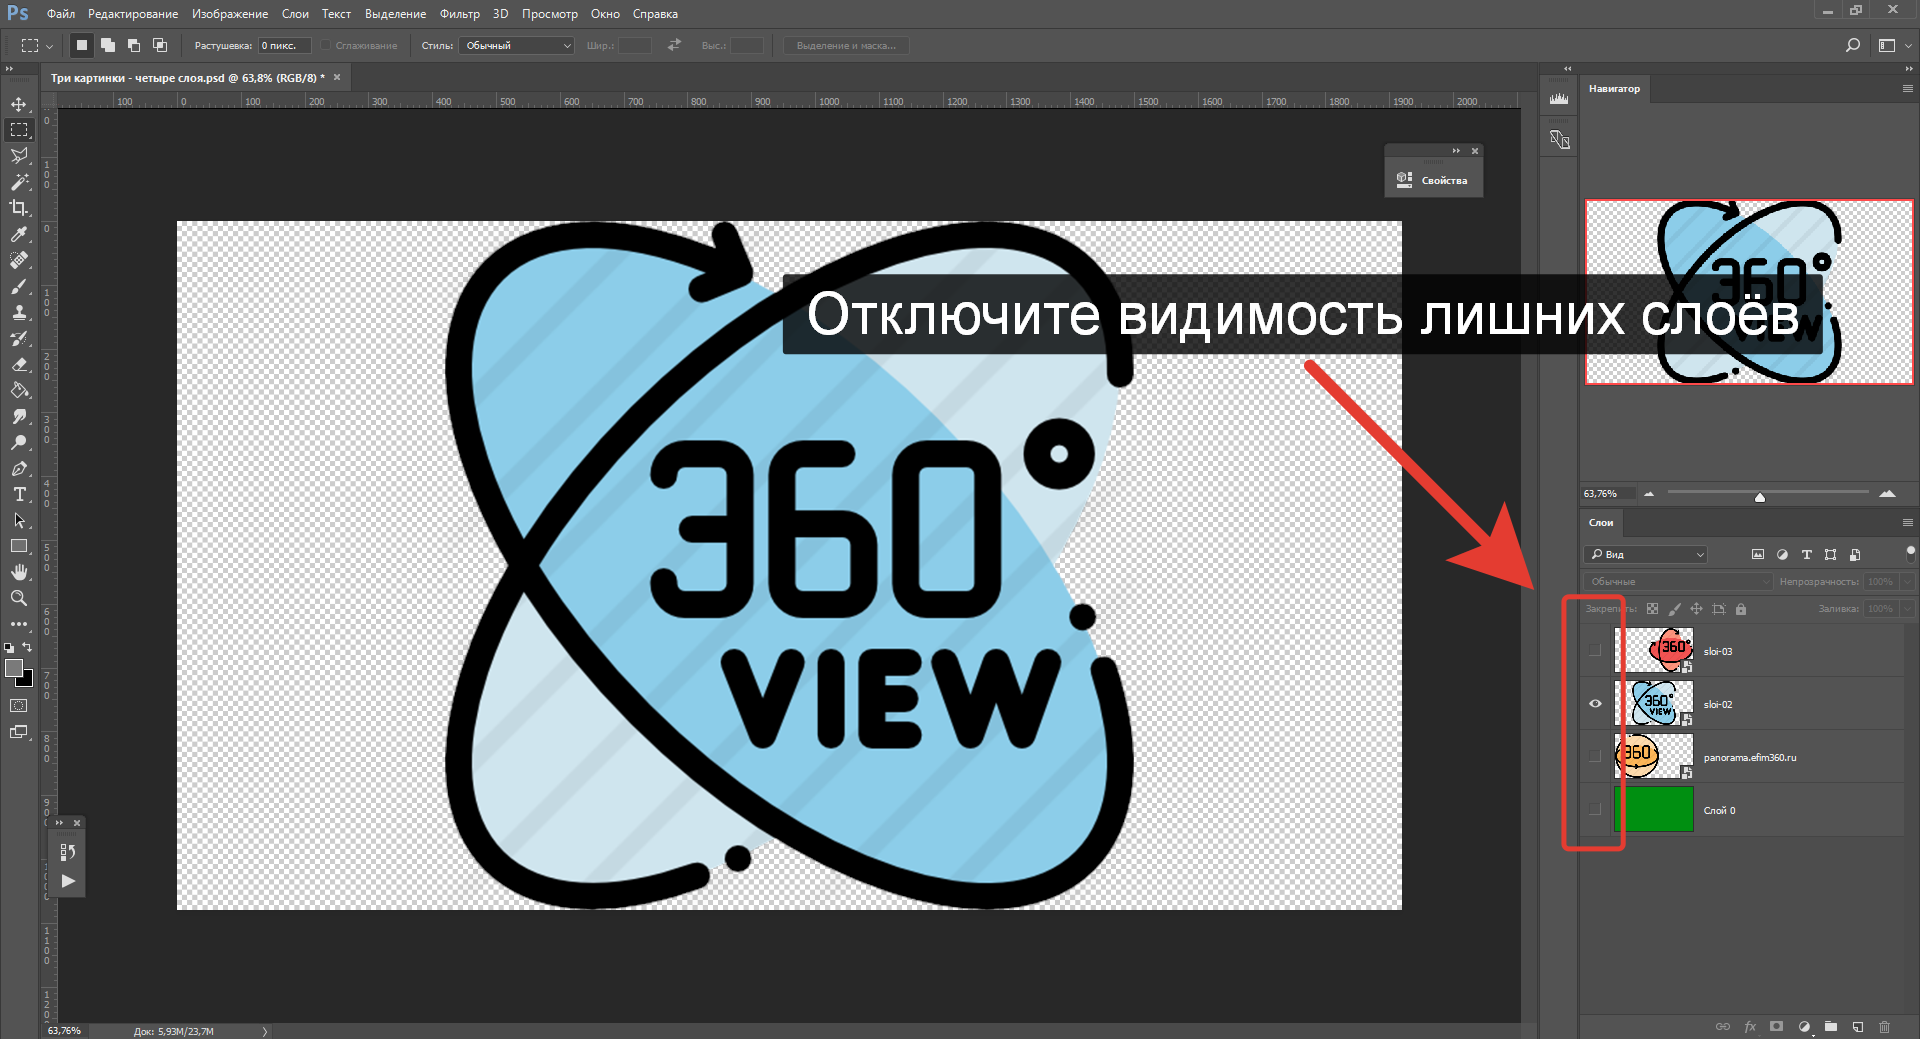
Task: Show the sloi-03 layer
Action: click(1595, 651)
